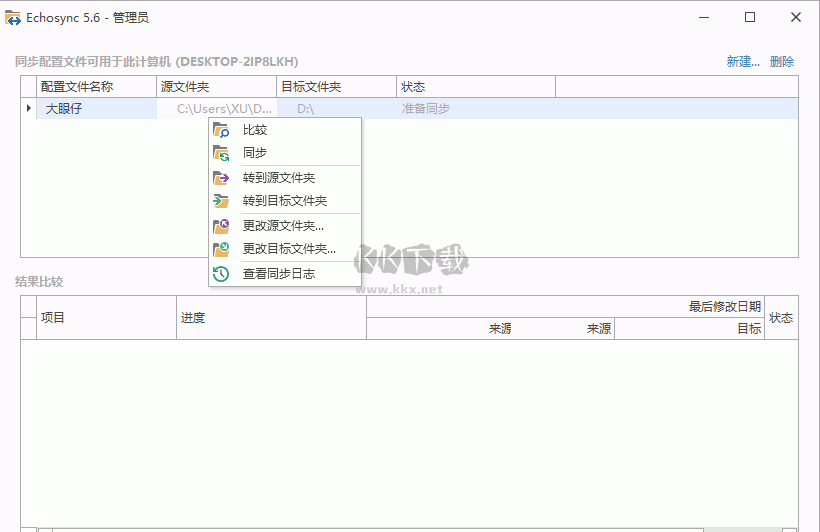Close the Echosync window
820x532 pixels.
tap(796, 17)
